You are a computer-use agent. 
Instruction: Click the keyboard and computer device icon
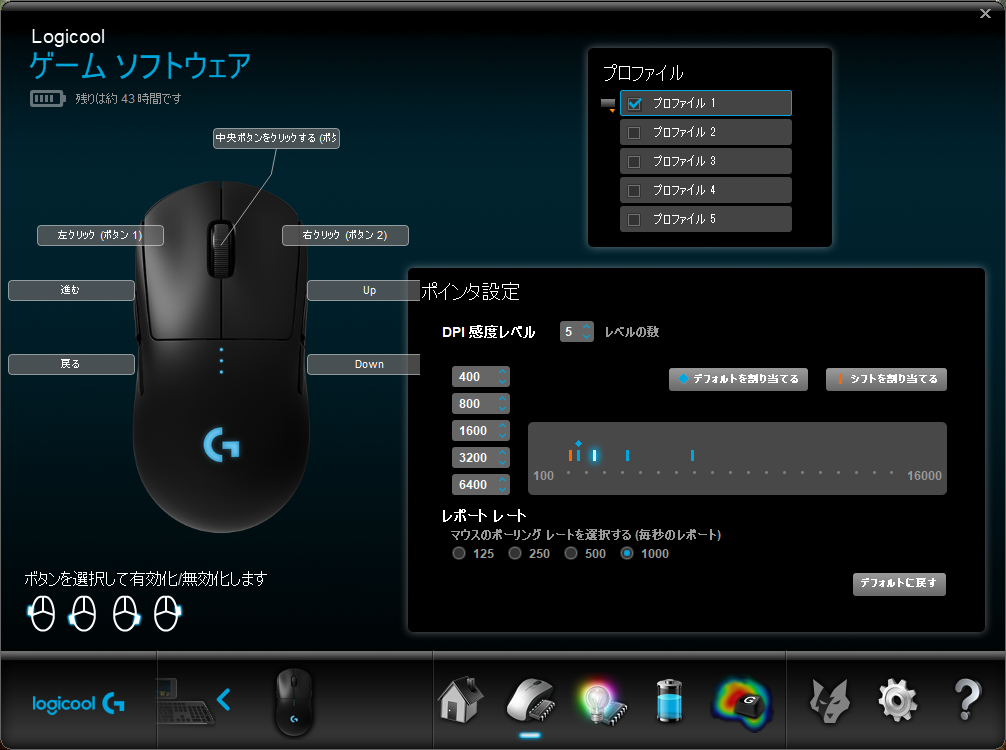pos(184,702)
